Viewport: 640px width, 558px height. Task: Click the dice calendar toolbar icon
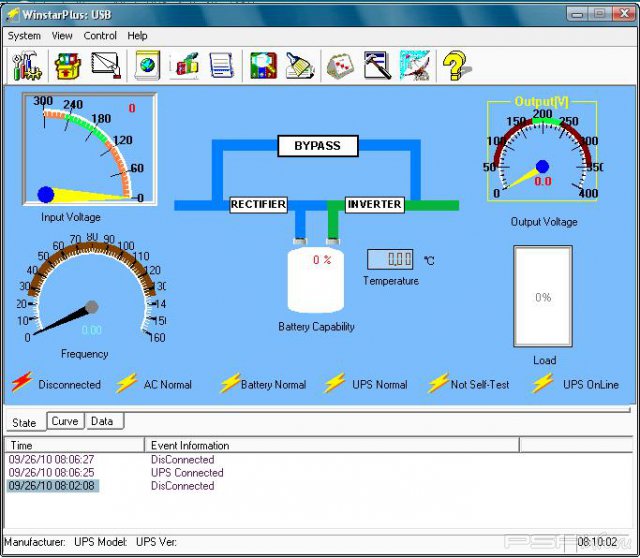click(x=341, y=66)
